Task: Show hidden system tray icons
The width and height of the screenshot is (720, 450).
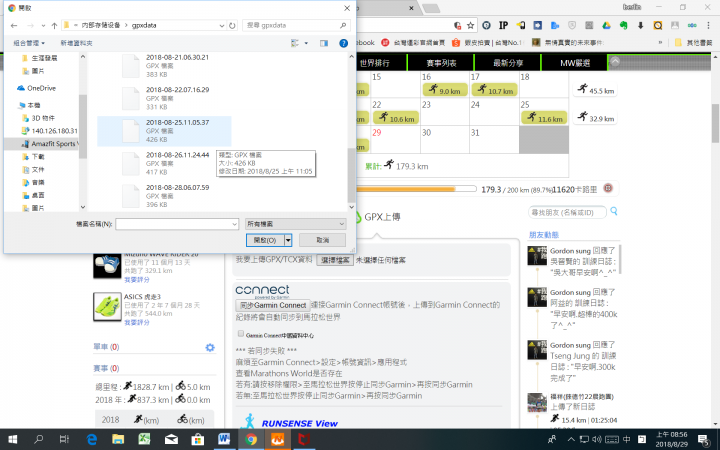Action: pos(571,439)
